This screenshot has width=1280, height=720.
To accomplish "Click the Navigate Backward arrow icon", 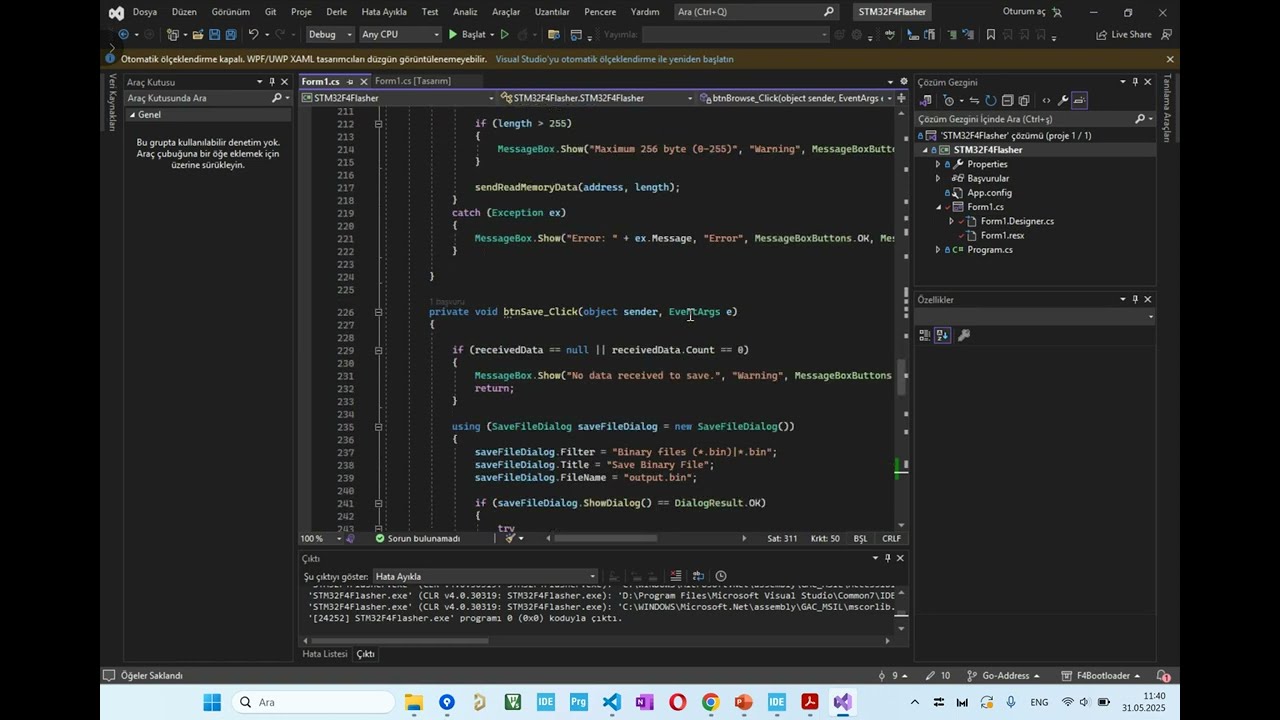I will (x=123, y=34).
